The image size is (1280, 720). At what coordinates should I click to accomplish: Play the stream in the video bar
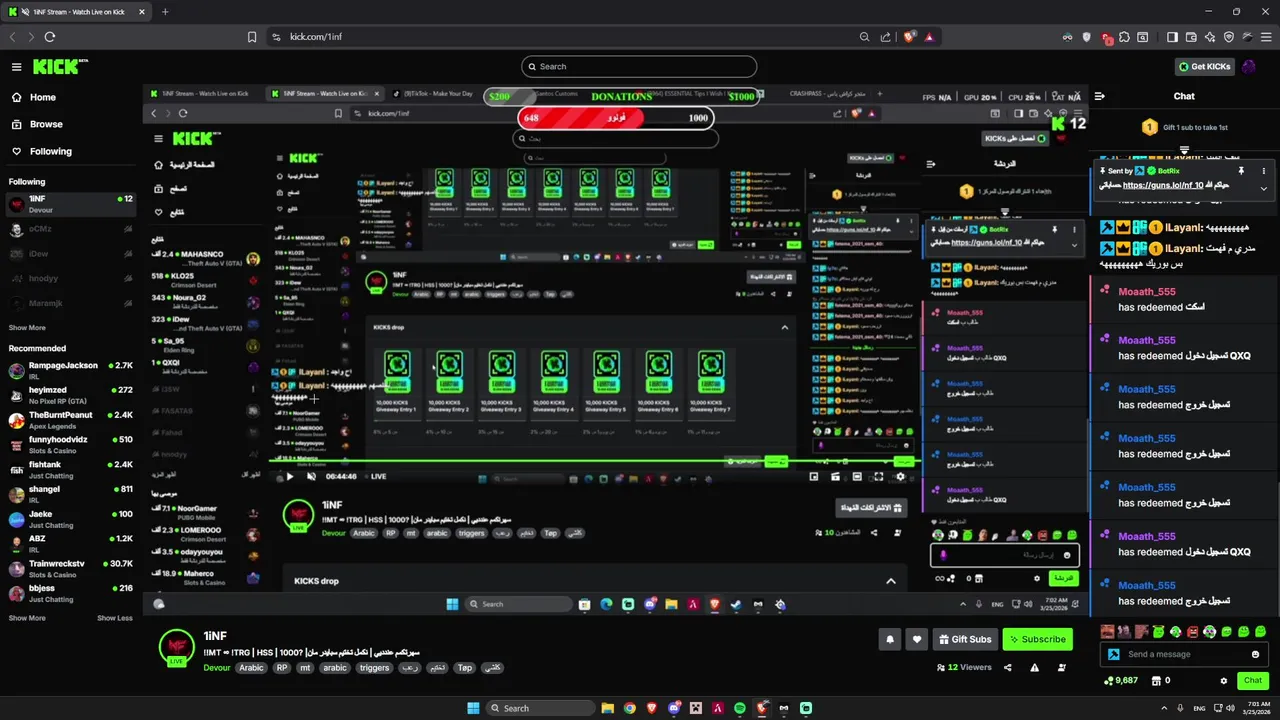(x=290, y=476)
